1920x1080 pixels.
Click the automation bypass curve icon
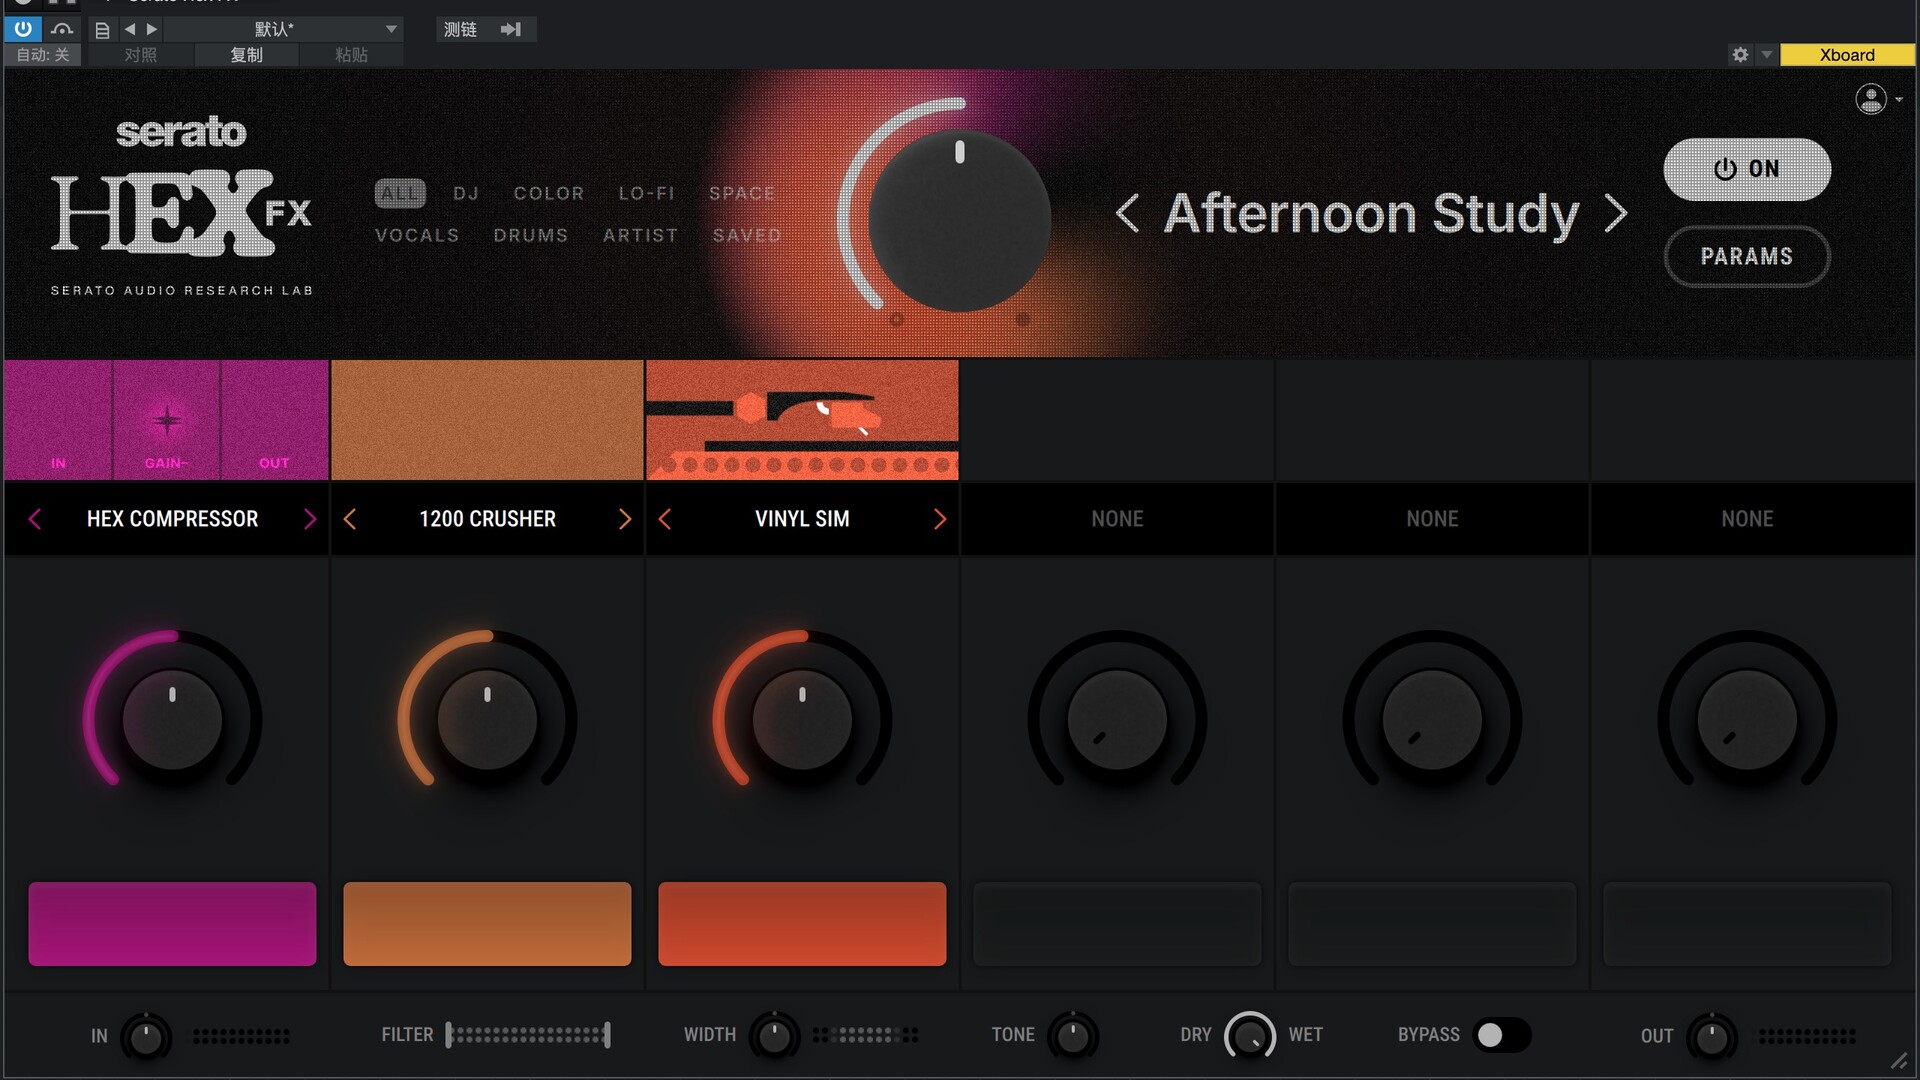point(62,29)
